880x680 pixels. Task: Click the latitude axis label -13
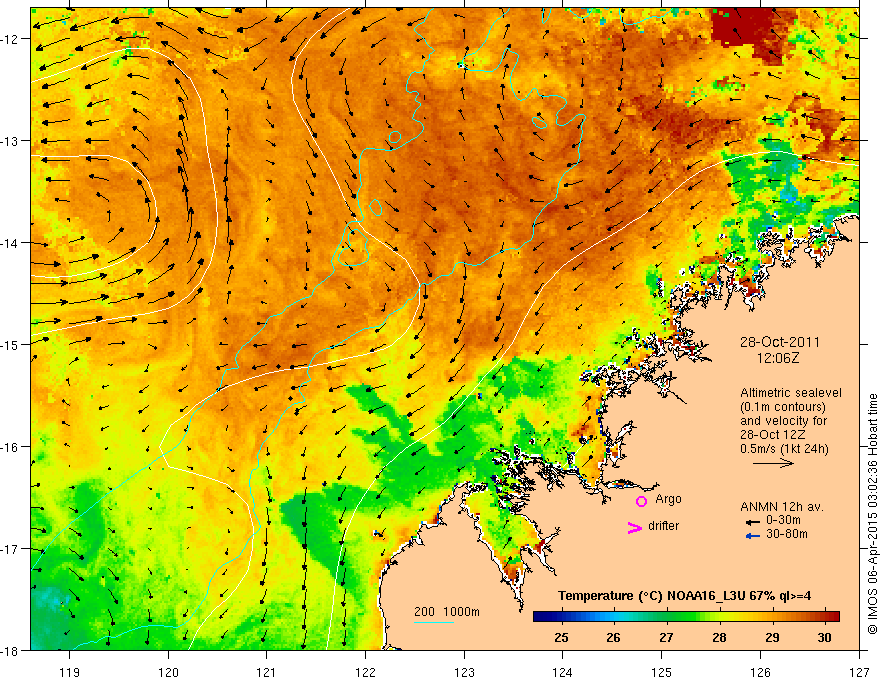[10, 141]
